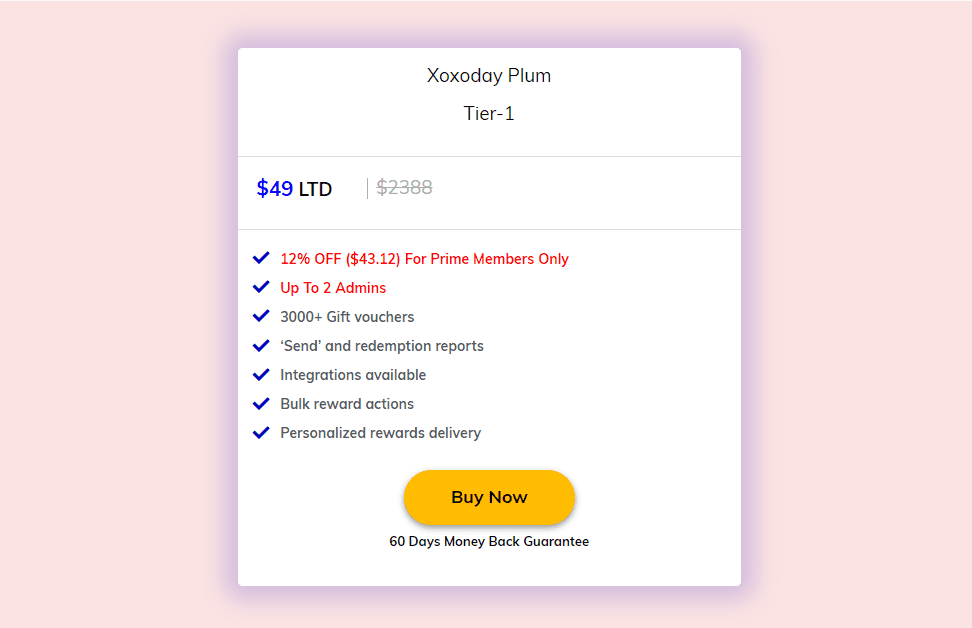Image resolution: width=972 pixels, height=628 pixels.
Task: Open the 60 Days Money Back Guarantee link
Action: click(489, 541)
